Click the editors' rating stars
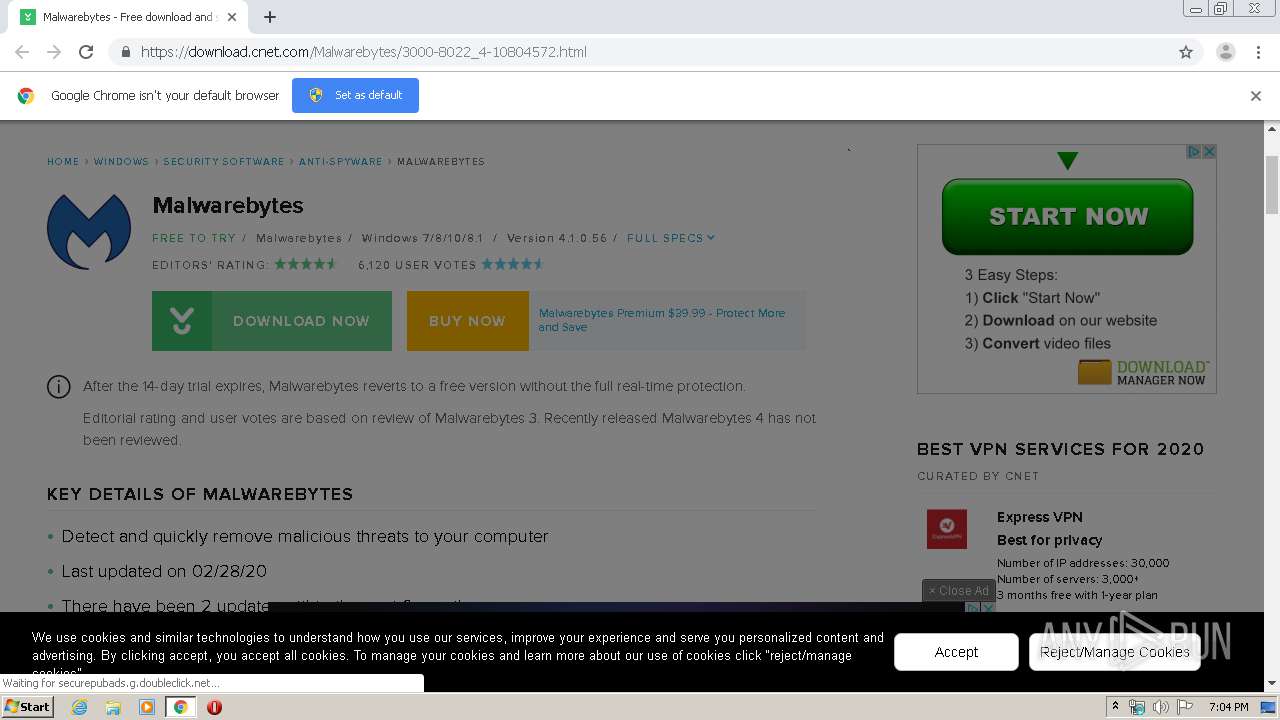The height and width of the screenshot is (720, 1280). [x=307, y=264]
